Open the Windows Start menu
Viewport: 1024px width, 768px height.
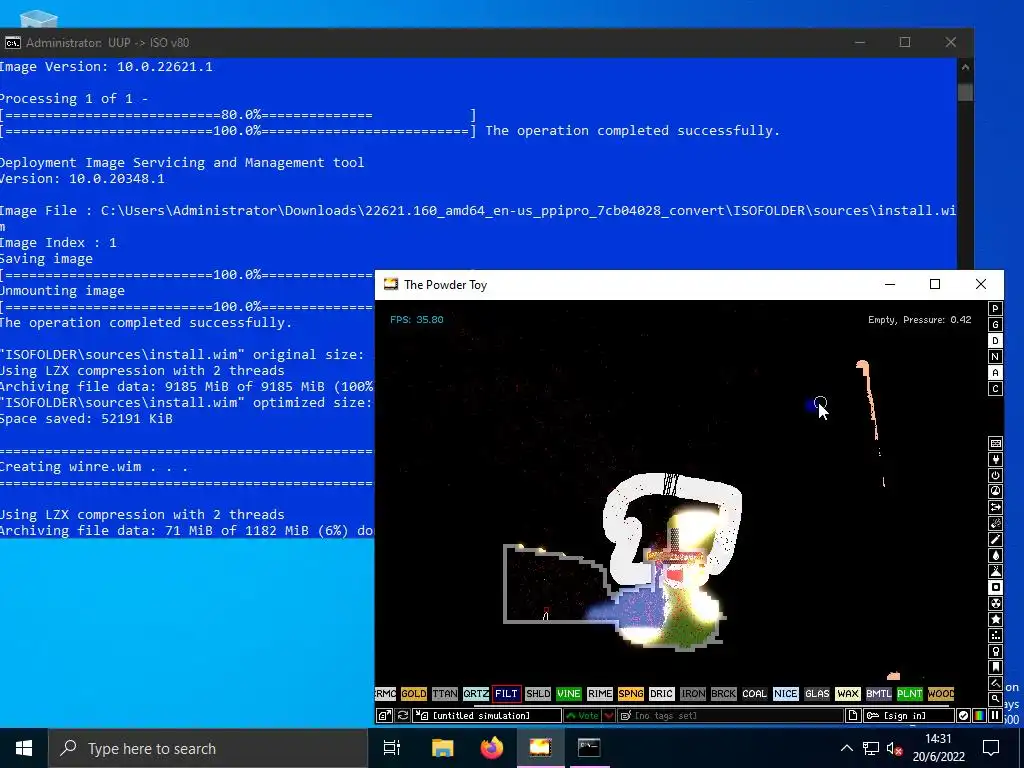24,748
